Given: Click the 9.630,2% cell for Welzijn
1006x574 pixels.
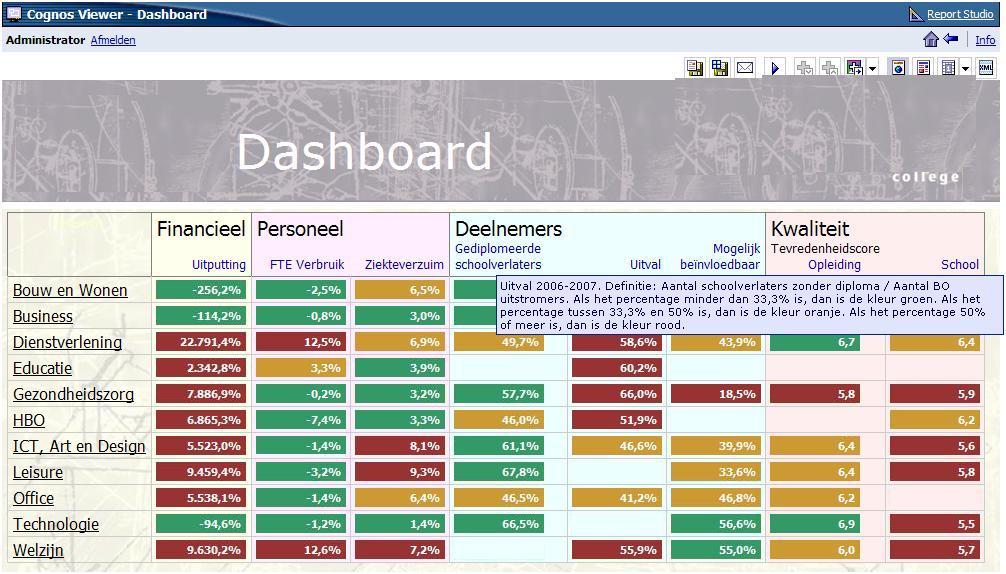Looking at the screenshot, I should (201, 550).
